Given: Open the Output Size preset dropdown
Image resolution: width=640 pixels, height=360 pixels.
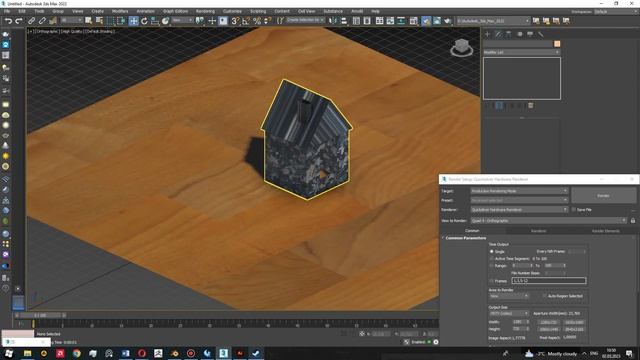Looking at the screenshot, I should [509, 313].
